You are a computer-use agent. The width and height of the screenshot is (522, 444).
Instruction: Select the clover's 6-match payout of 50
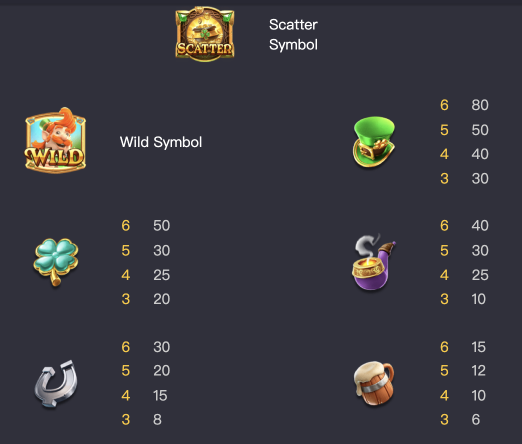click(x=162, y=226)
